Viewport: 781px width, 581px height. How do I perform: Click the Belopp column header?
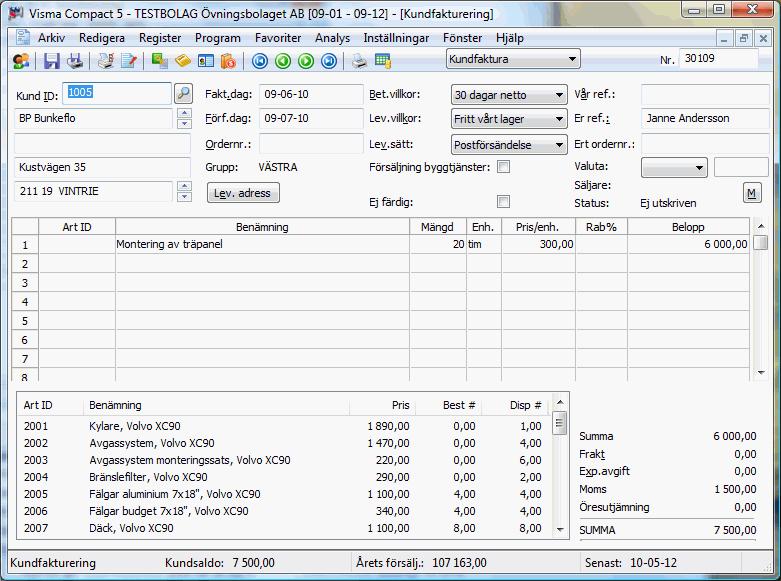688,227
